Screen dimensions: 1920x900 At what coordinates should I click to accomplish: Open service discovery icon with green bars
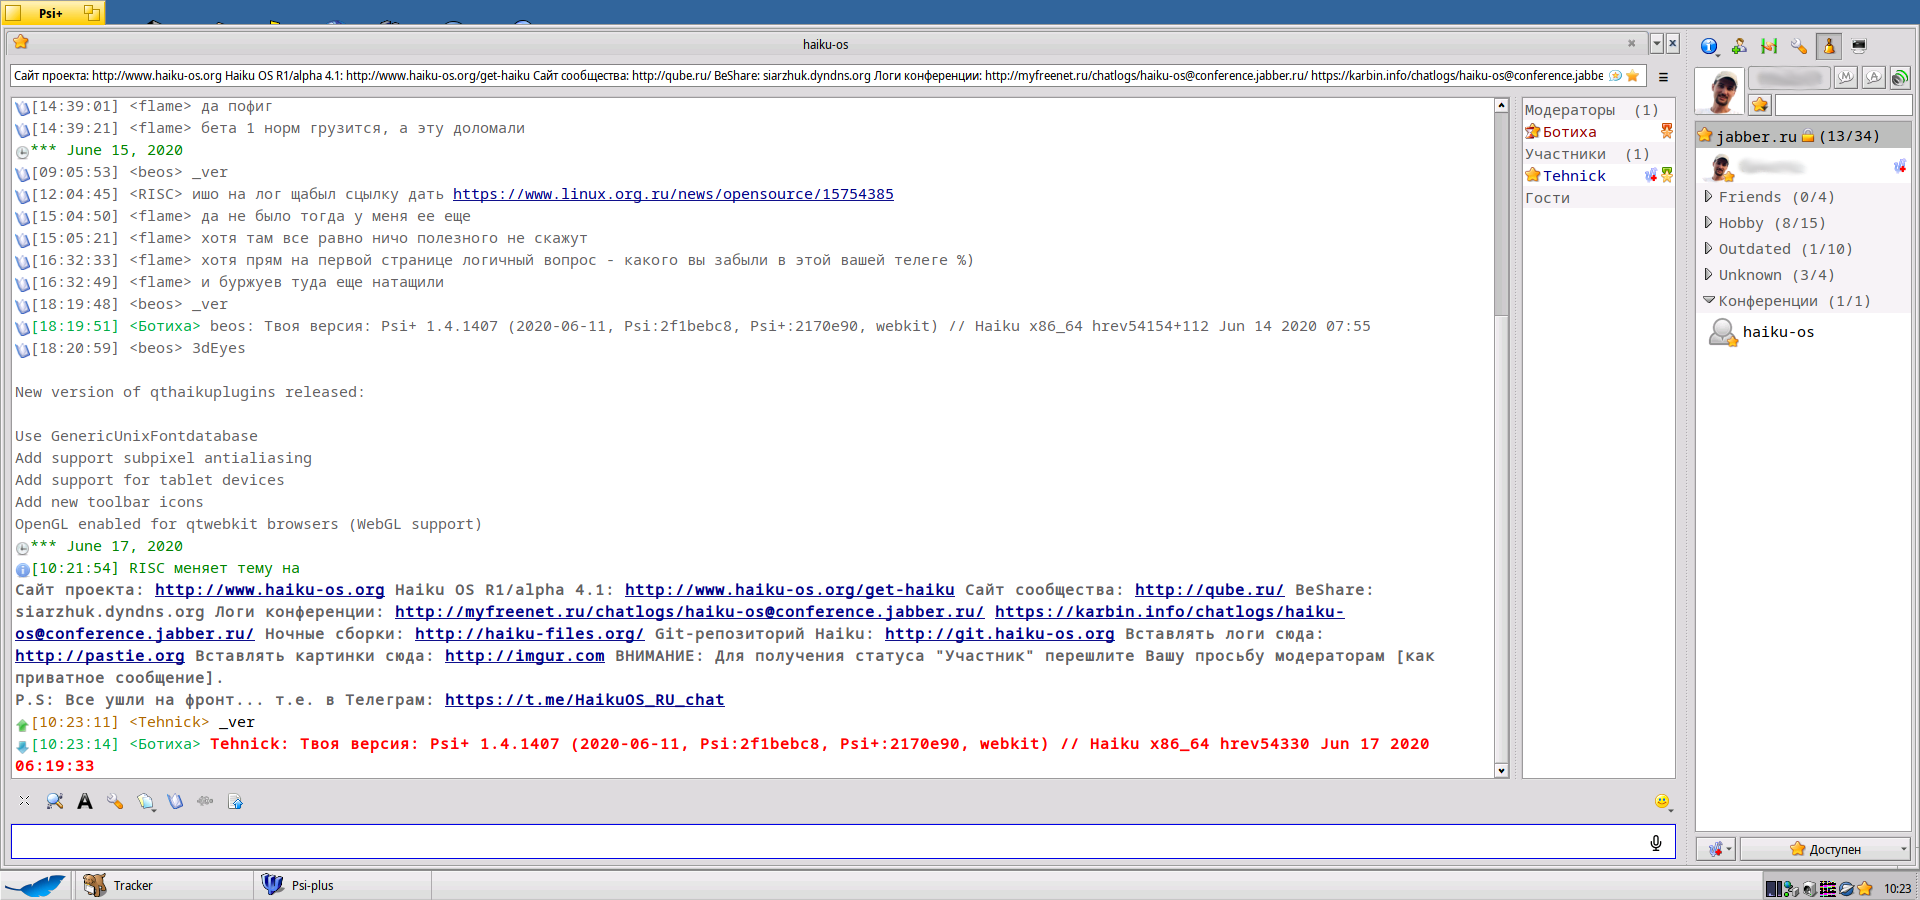(x=1769, y=46)
